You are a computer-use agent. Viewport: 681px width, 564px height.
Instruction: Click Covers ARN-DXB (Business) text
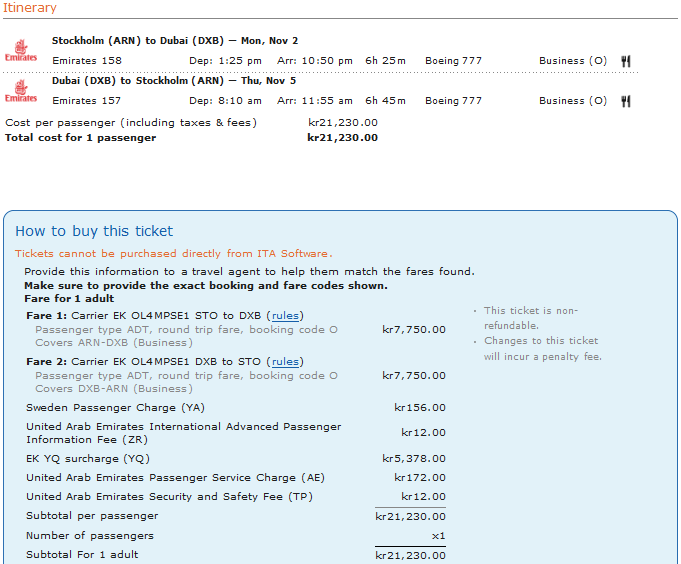[114, 343]
